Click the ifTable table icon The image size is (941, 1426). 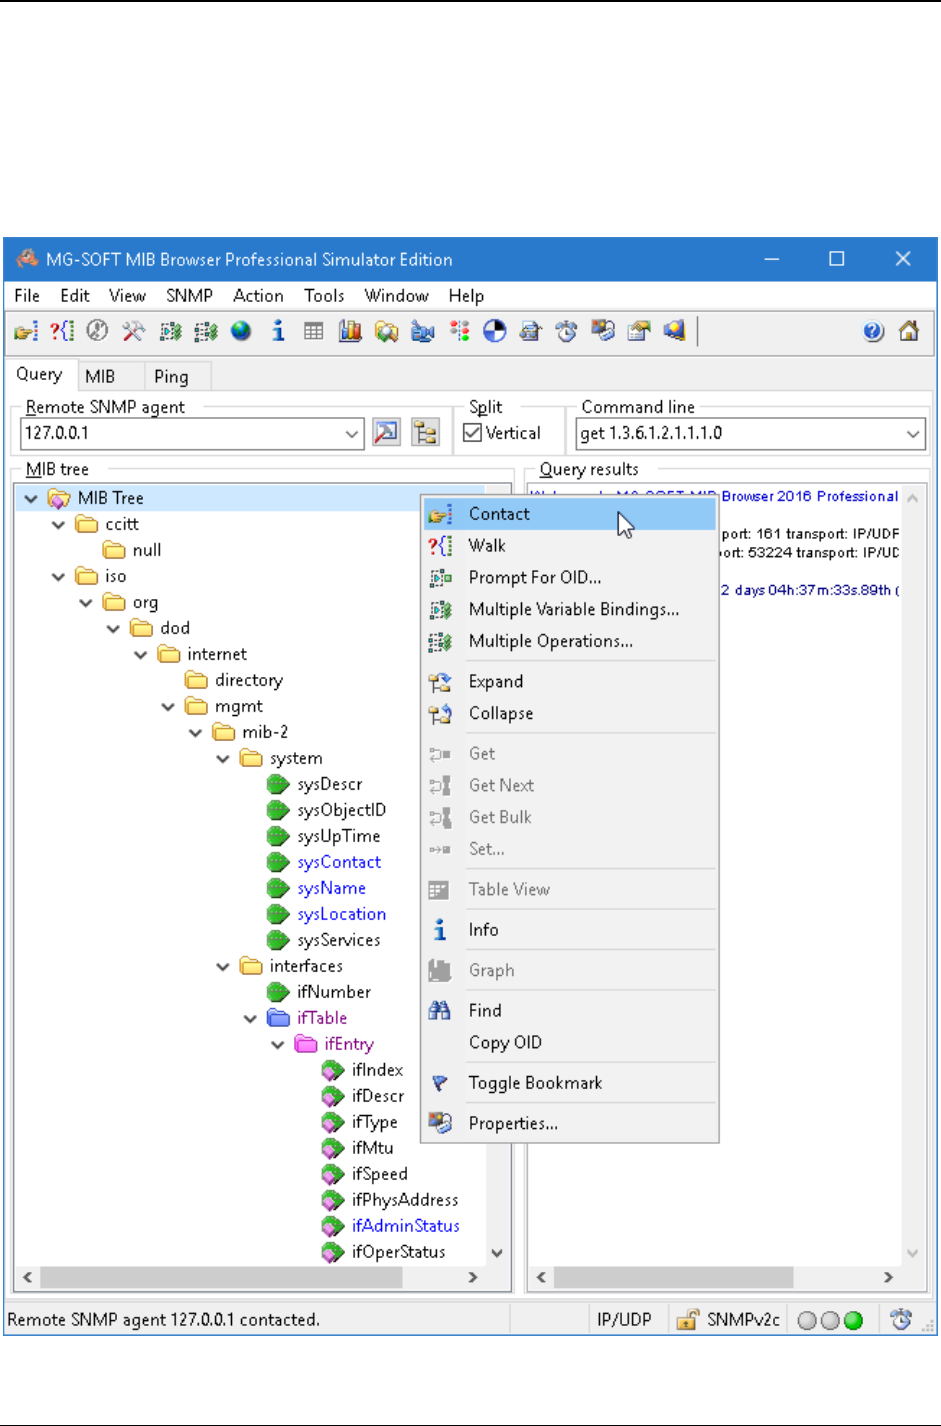(x=278, y=1018)
